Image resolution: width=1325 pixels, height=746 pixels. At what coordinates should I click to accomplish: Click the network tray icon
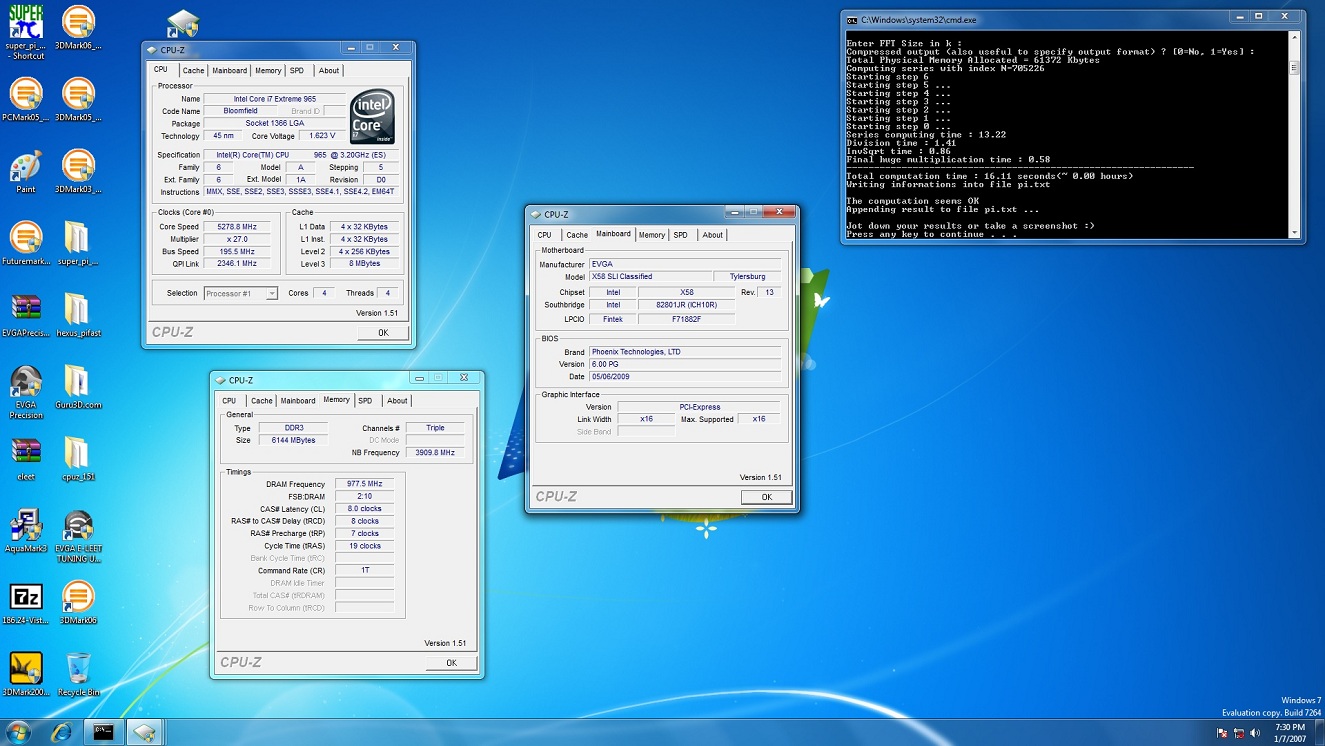coord(1240,733)
